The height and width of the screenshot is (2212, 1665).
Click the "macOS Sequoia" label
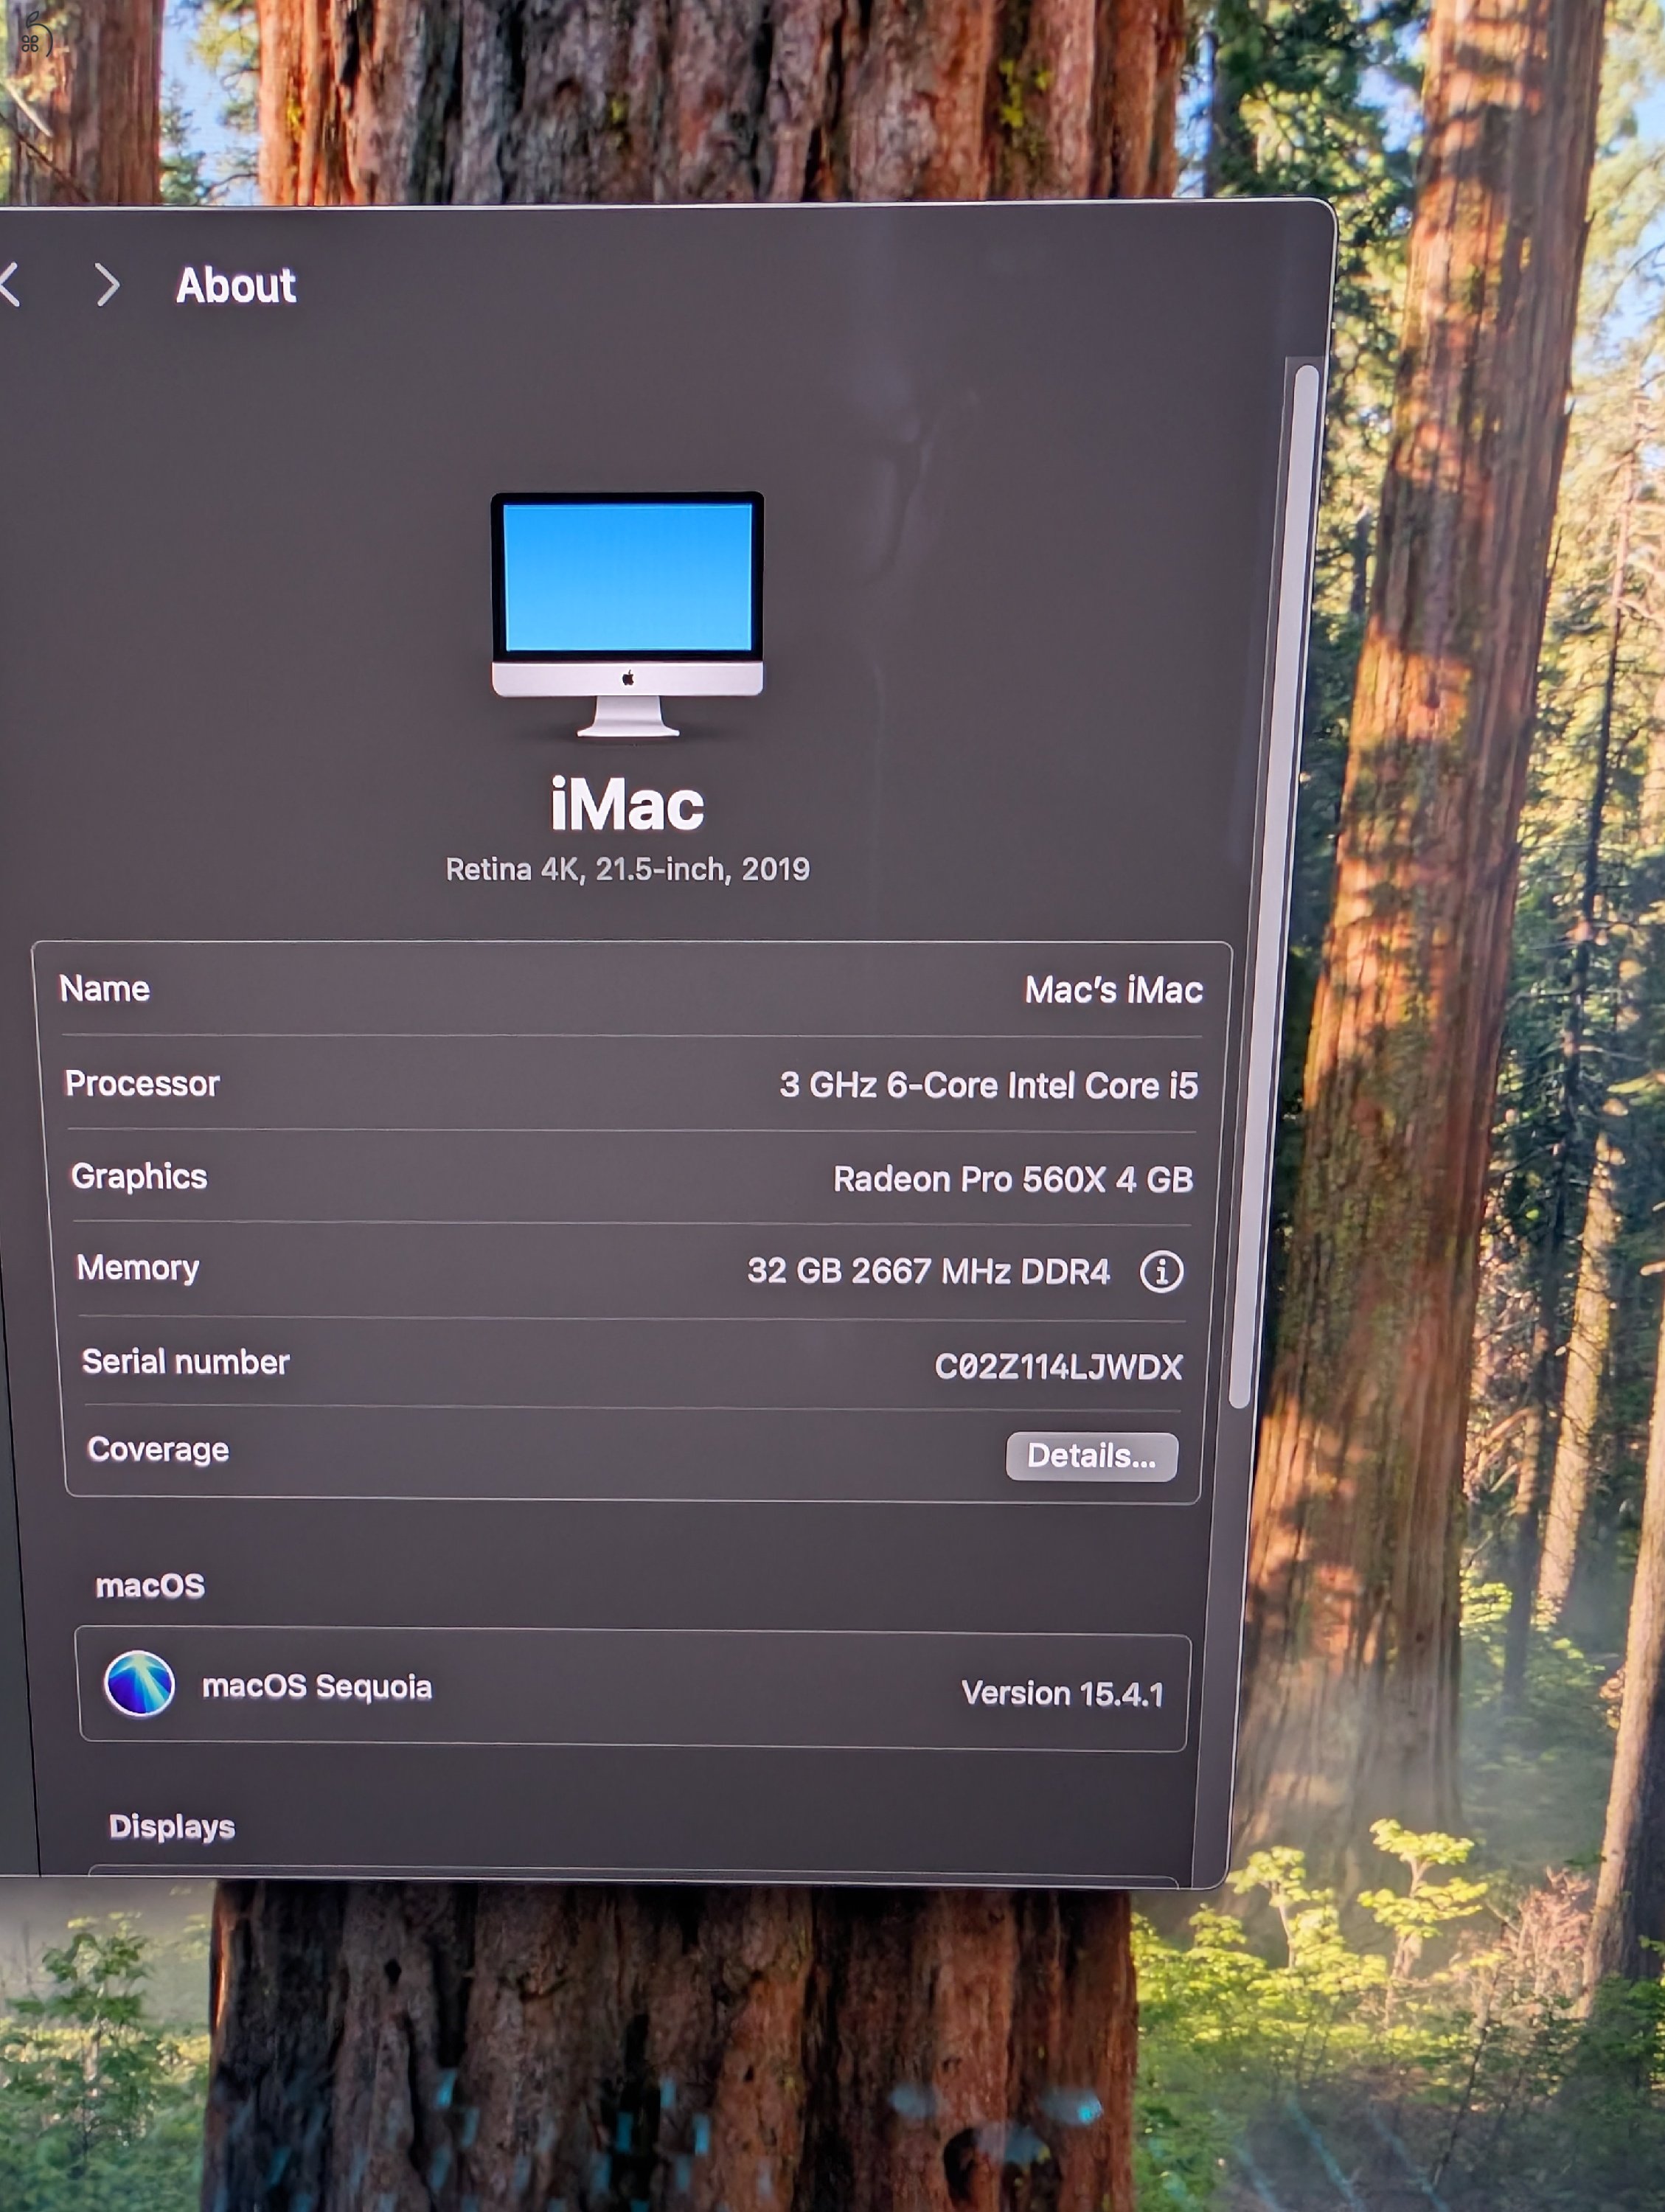[x=317, y=1687]
